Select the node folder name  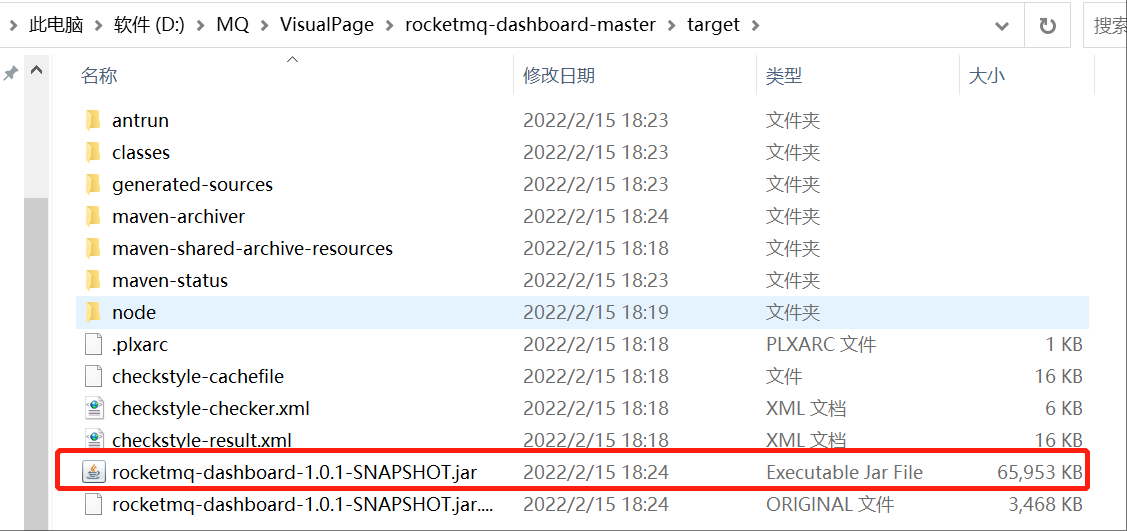click(x=134, y=313)
